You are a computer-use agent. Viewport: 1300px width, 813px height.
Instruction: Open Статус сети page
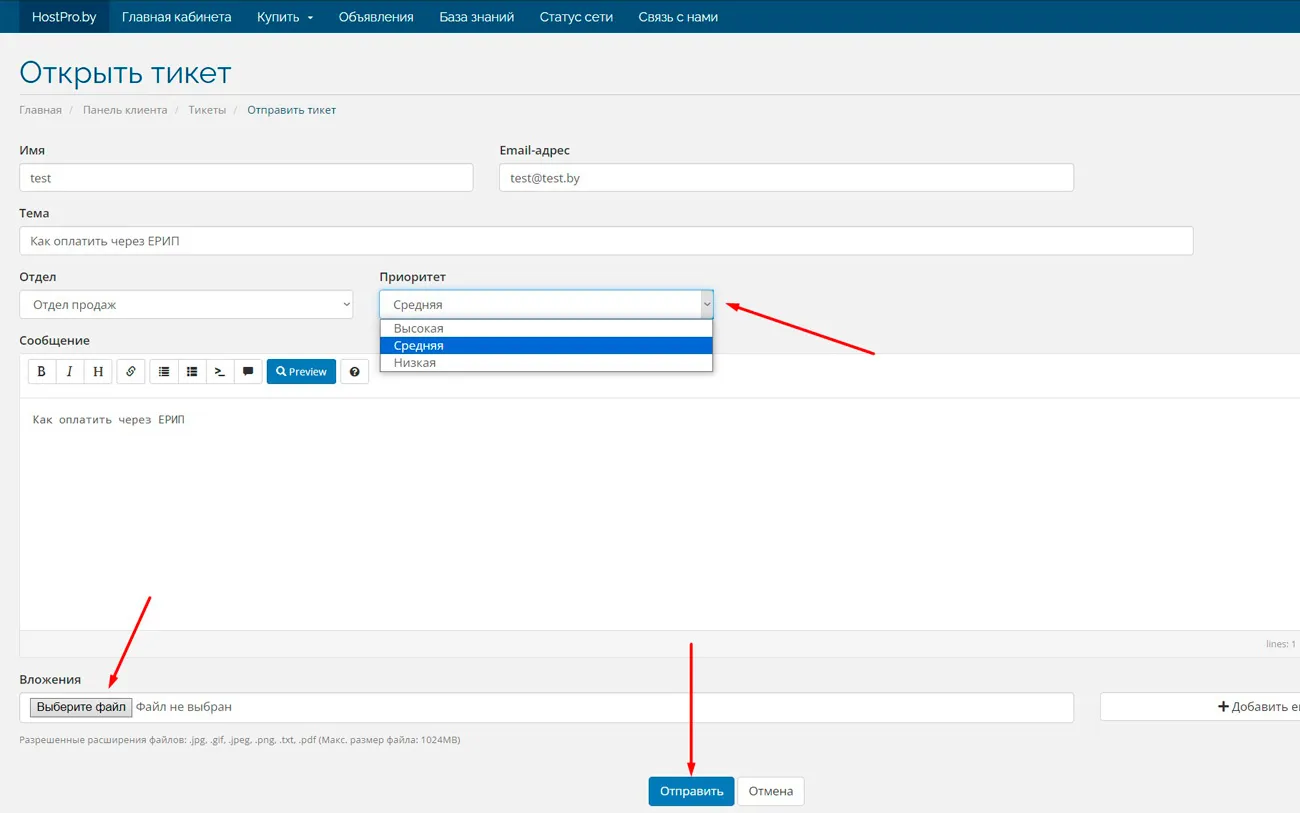click(576, 17)
